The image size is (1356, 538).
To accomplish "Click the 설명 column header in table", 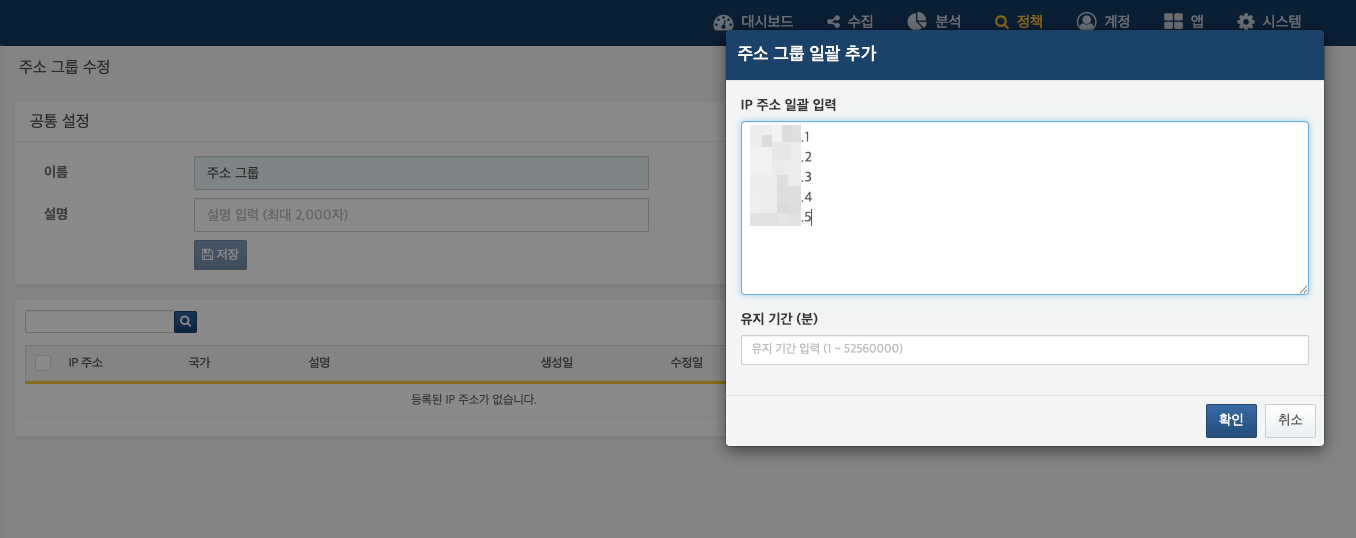I will 319,363.
